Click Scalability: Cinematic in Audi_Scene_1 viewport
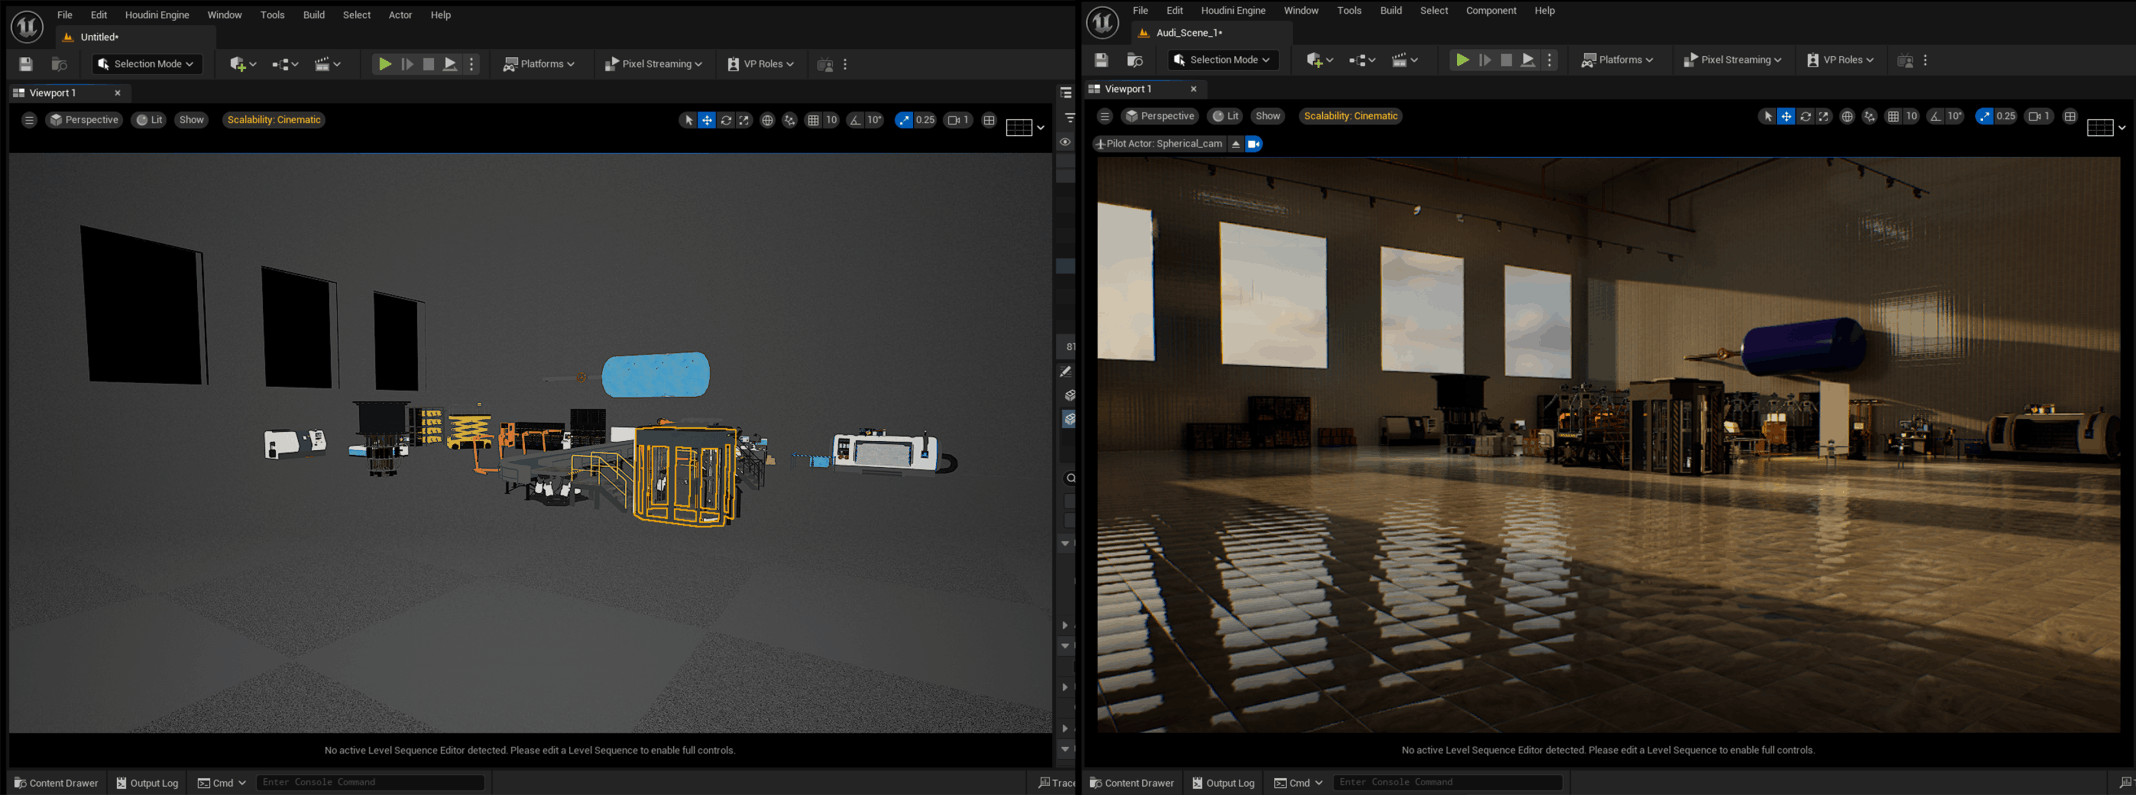Screen dimensions: 2136x795 [1350, 116]
